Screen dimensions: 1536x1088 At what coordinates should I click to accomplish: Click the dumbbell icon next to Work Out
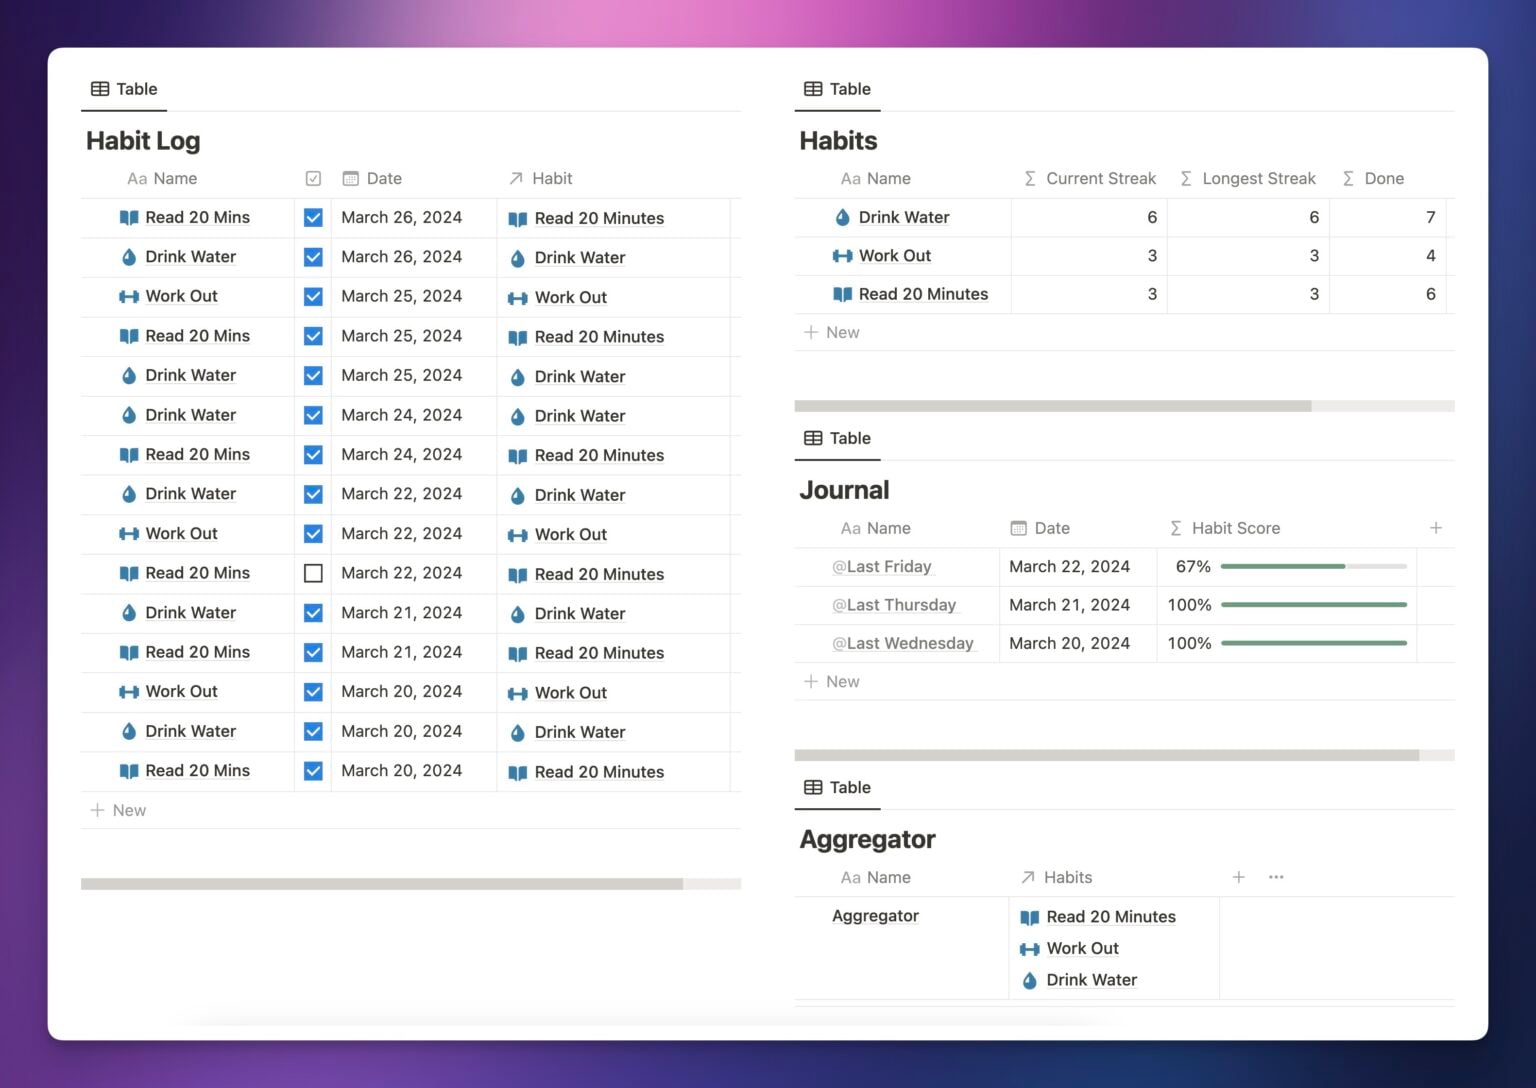[128, 296]
